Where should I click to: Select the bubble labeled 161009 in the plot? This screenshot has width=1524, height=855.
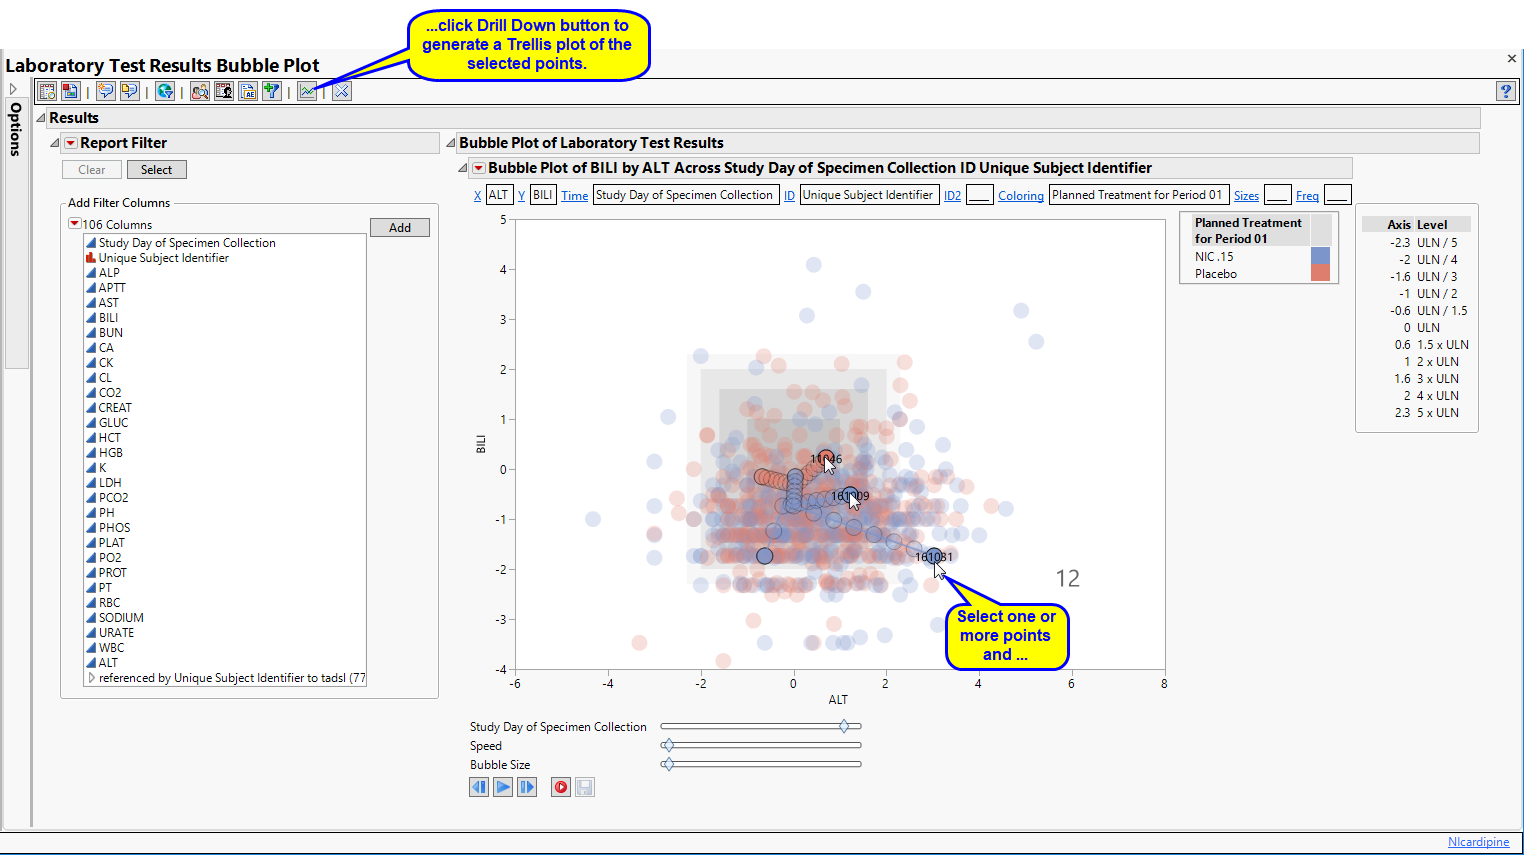point(849,495)
